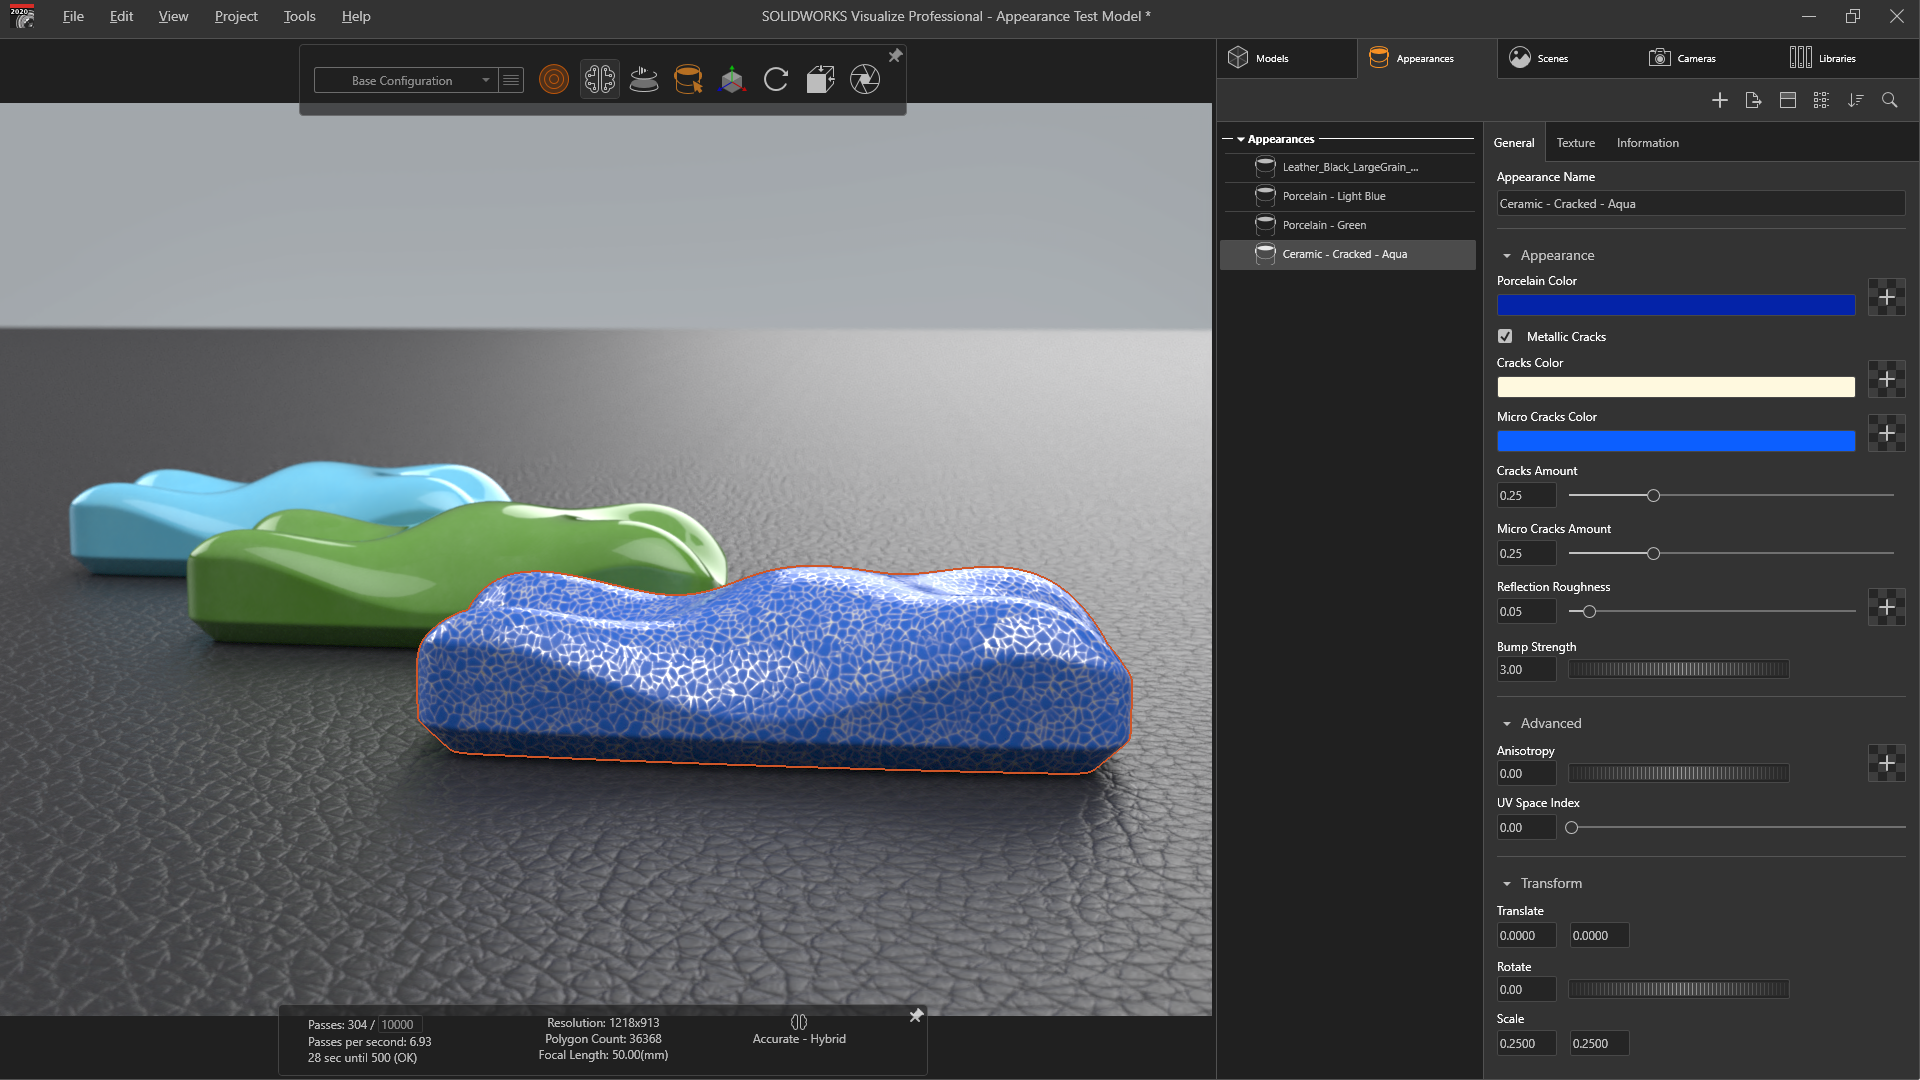The image size is (1920, 1080).
Task: Switch to the Cameras tab
Action: pyautogui.click(x=1707, y=58)
